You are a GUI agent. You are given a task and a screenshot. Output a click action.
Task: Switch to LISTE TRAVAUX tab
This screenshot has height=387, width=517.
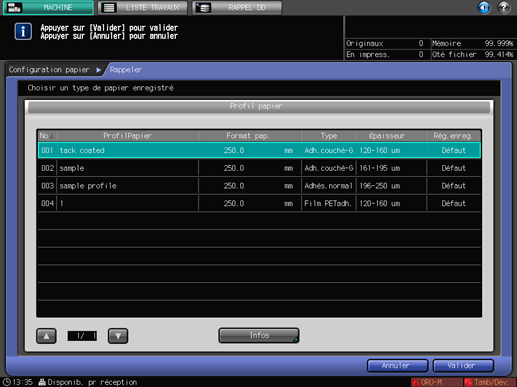(x=143, y=7)
